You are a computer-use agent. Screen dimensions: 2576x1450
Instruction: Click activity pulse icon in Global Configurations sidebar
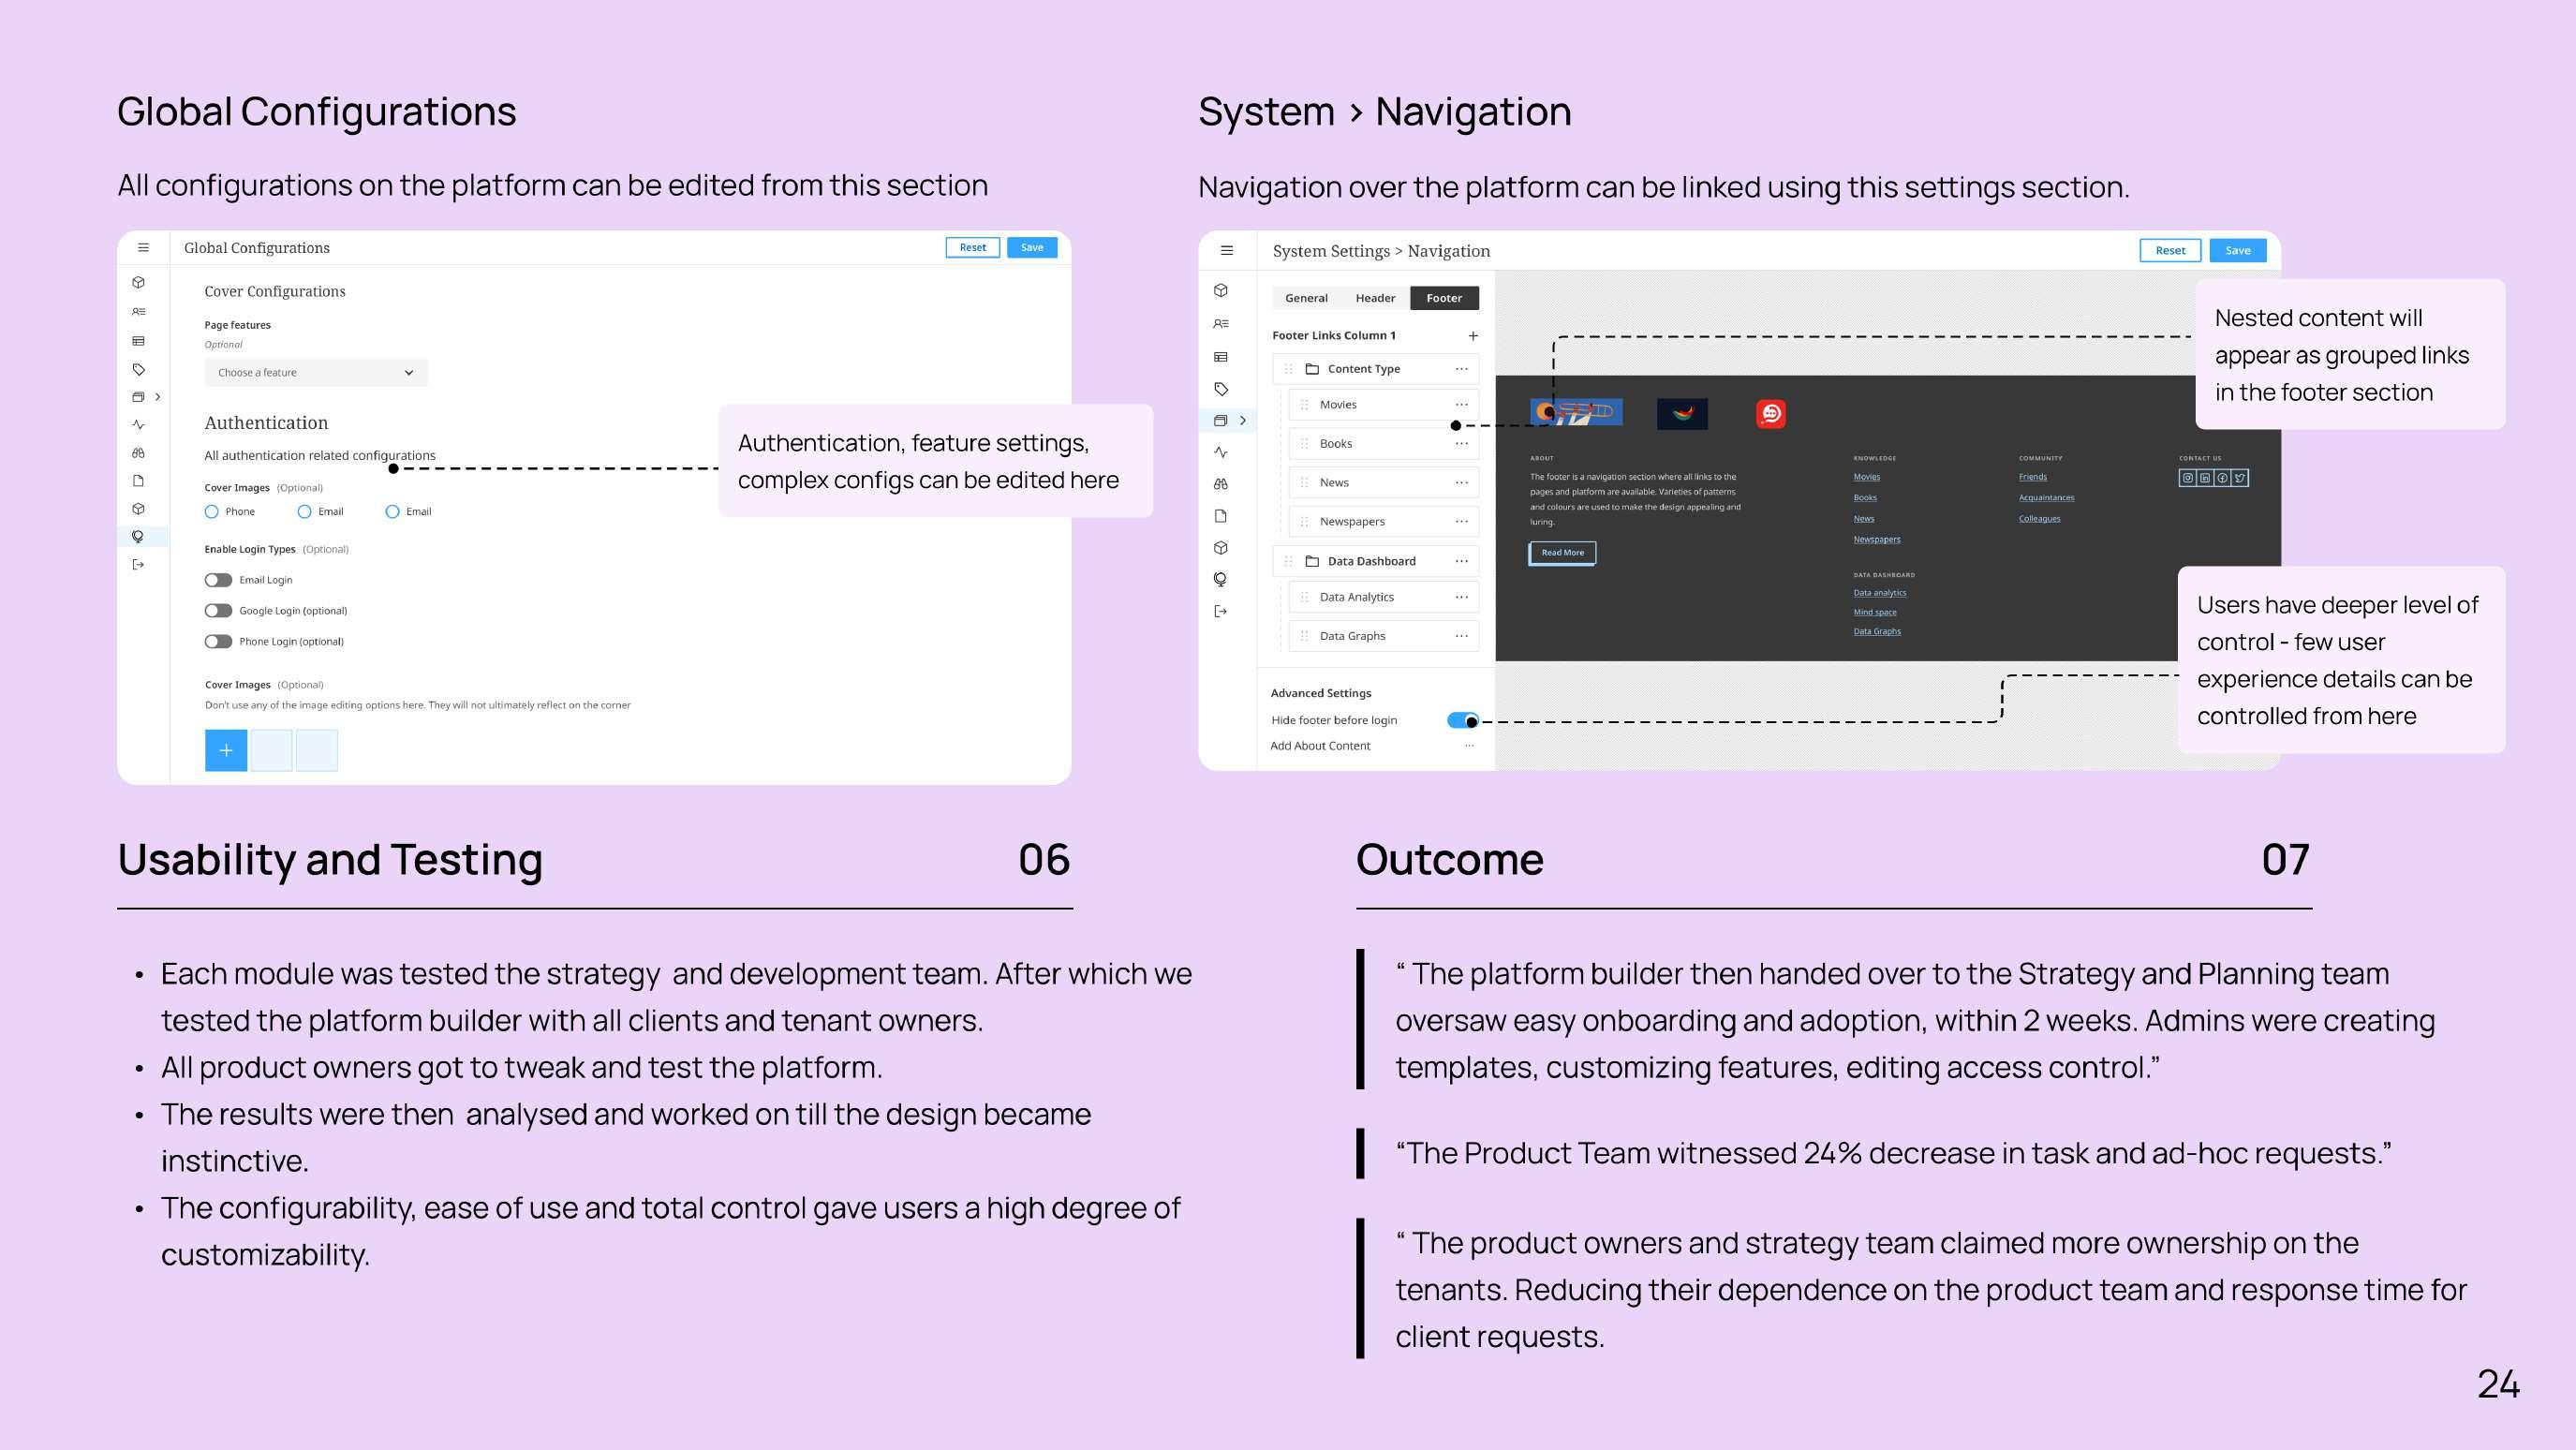click(x=139, y=425)
